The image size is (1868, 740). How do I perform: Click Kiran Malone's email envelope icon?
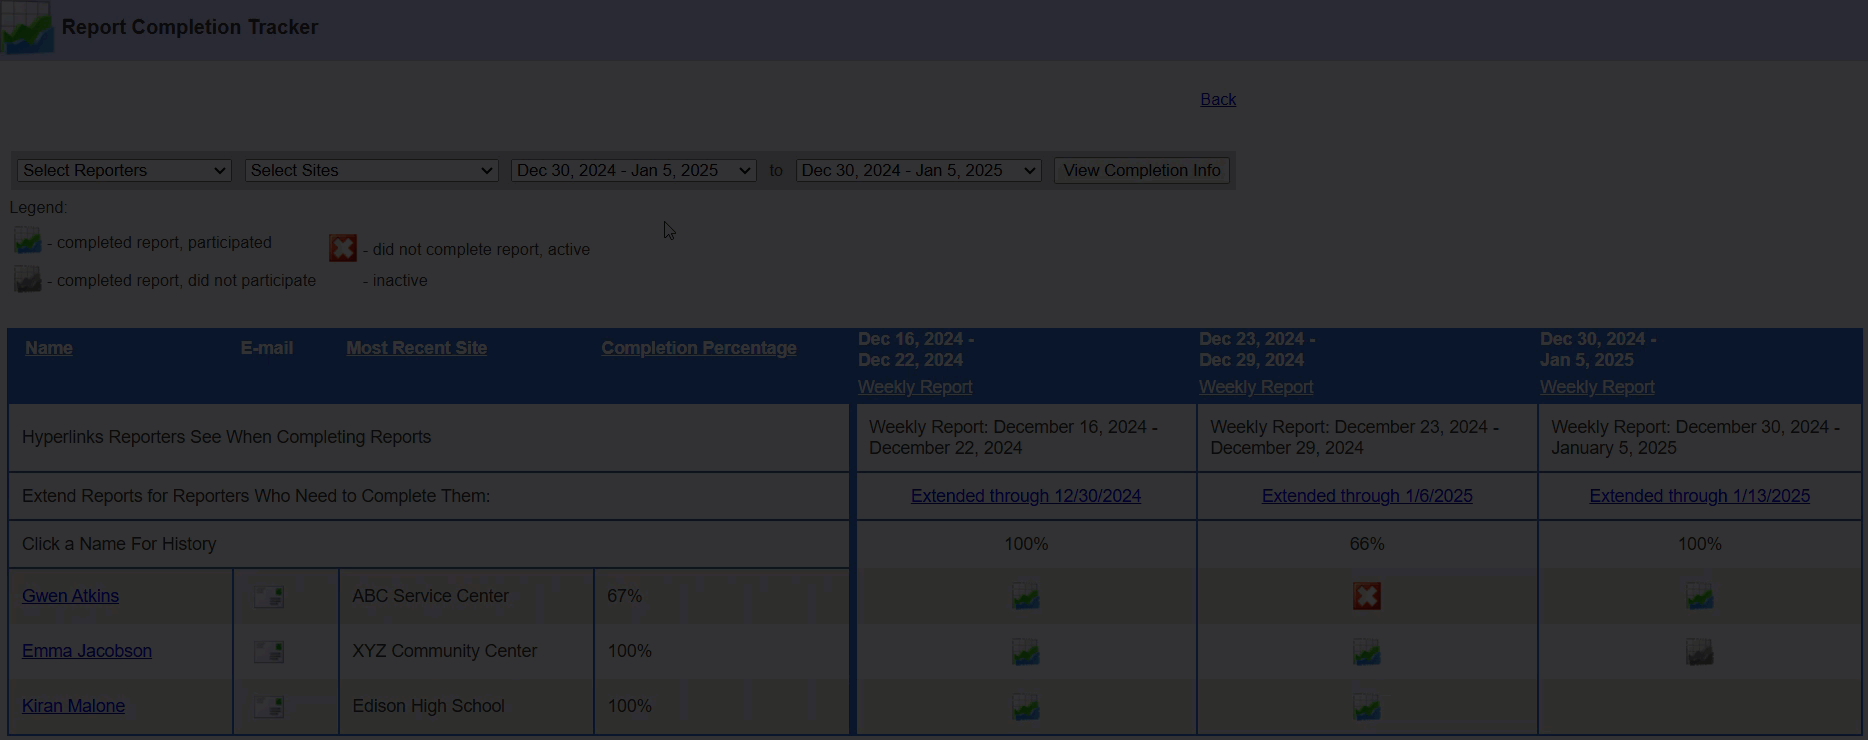pos(268,707)
